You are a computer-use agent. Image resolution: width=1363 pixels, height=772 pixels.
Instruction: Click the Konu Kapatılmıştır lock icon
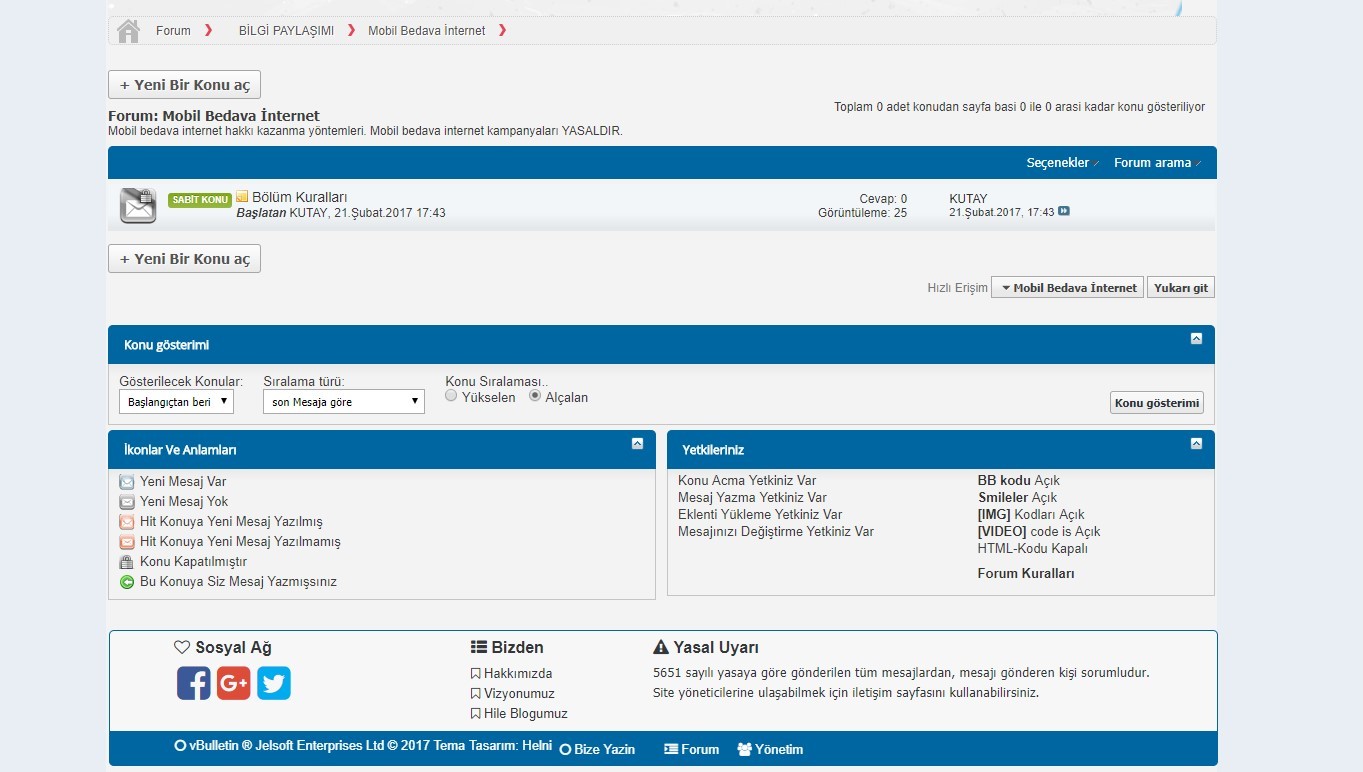[127, 562]
